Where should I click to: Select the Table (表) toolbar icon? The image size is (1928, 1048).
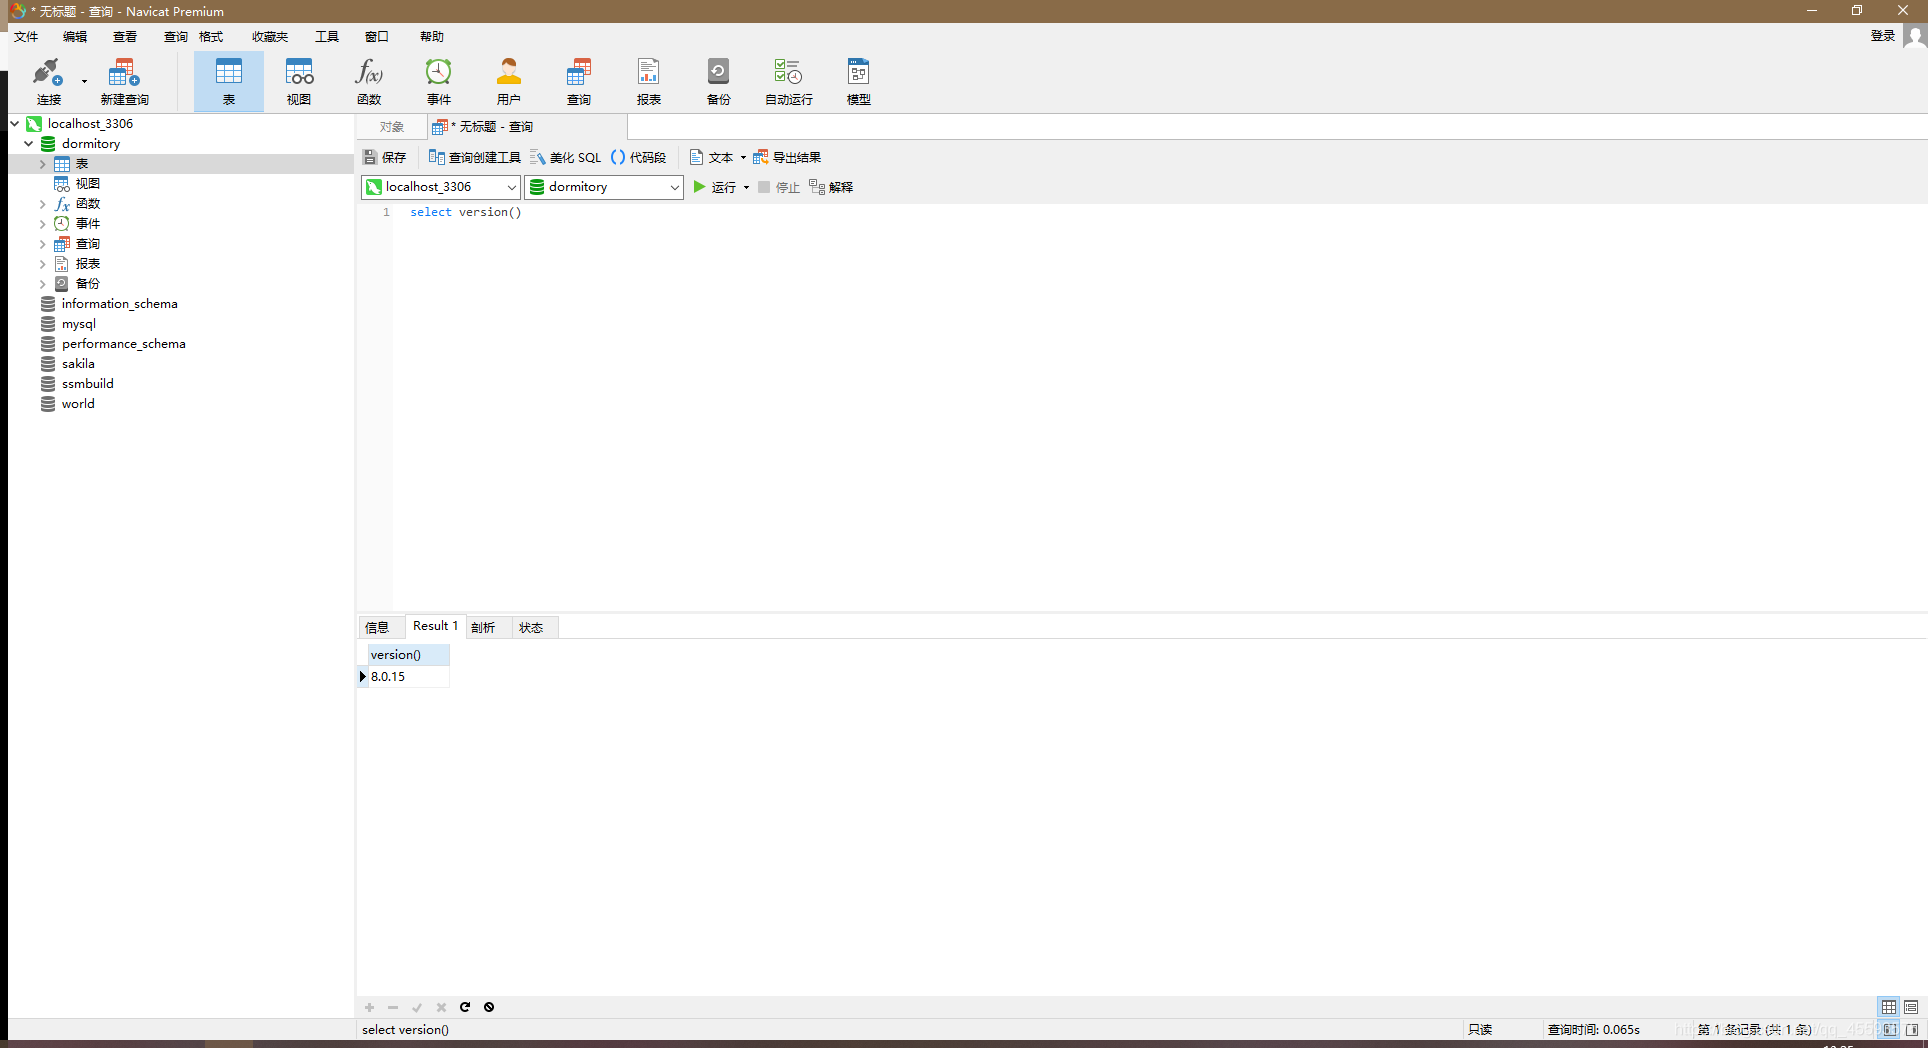coord(228,81)
